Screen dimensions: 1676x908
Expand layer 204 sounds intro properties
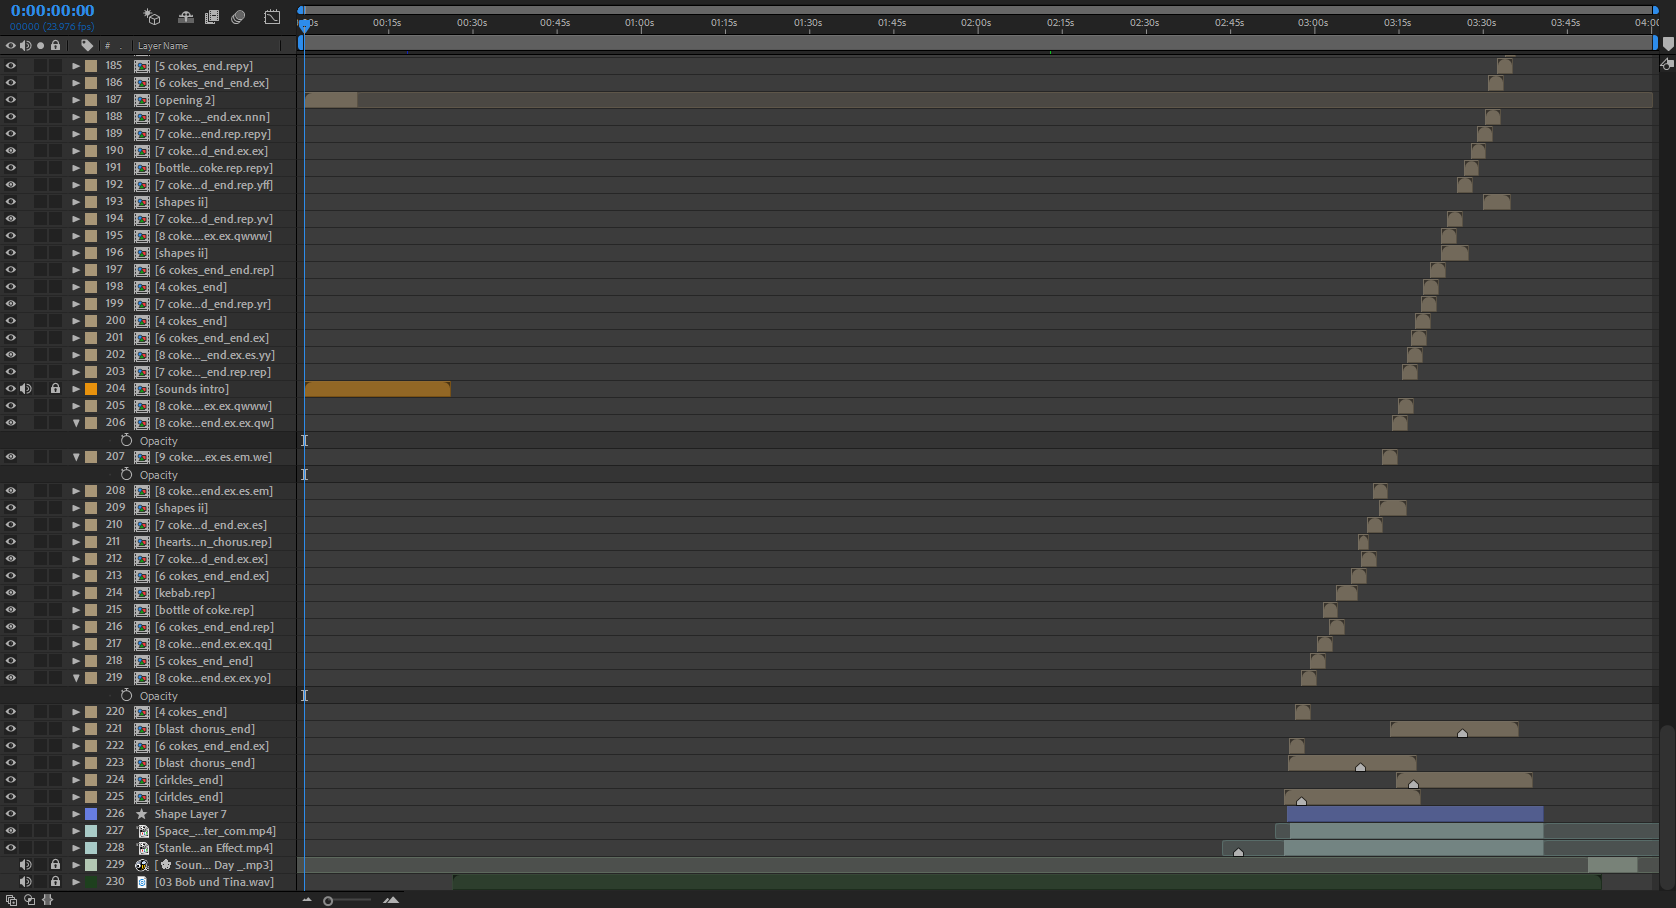pyautogui.click(x=76, y=389)
